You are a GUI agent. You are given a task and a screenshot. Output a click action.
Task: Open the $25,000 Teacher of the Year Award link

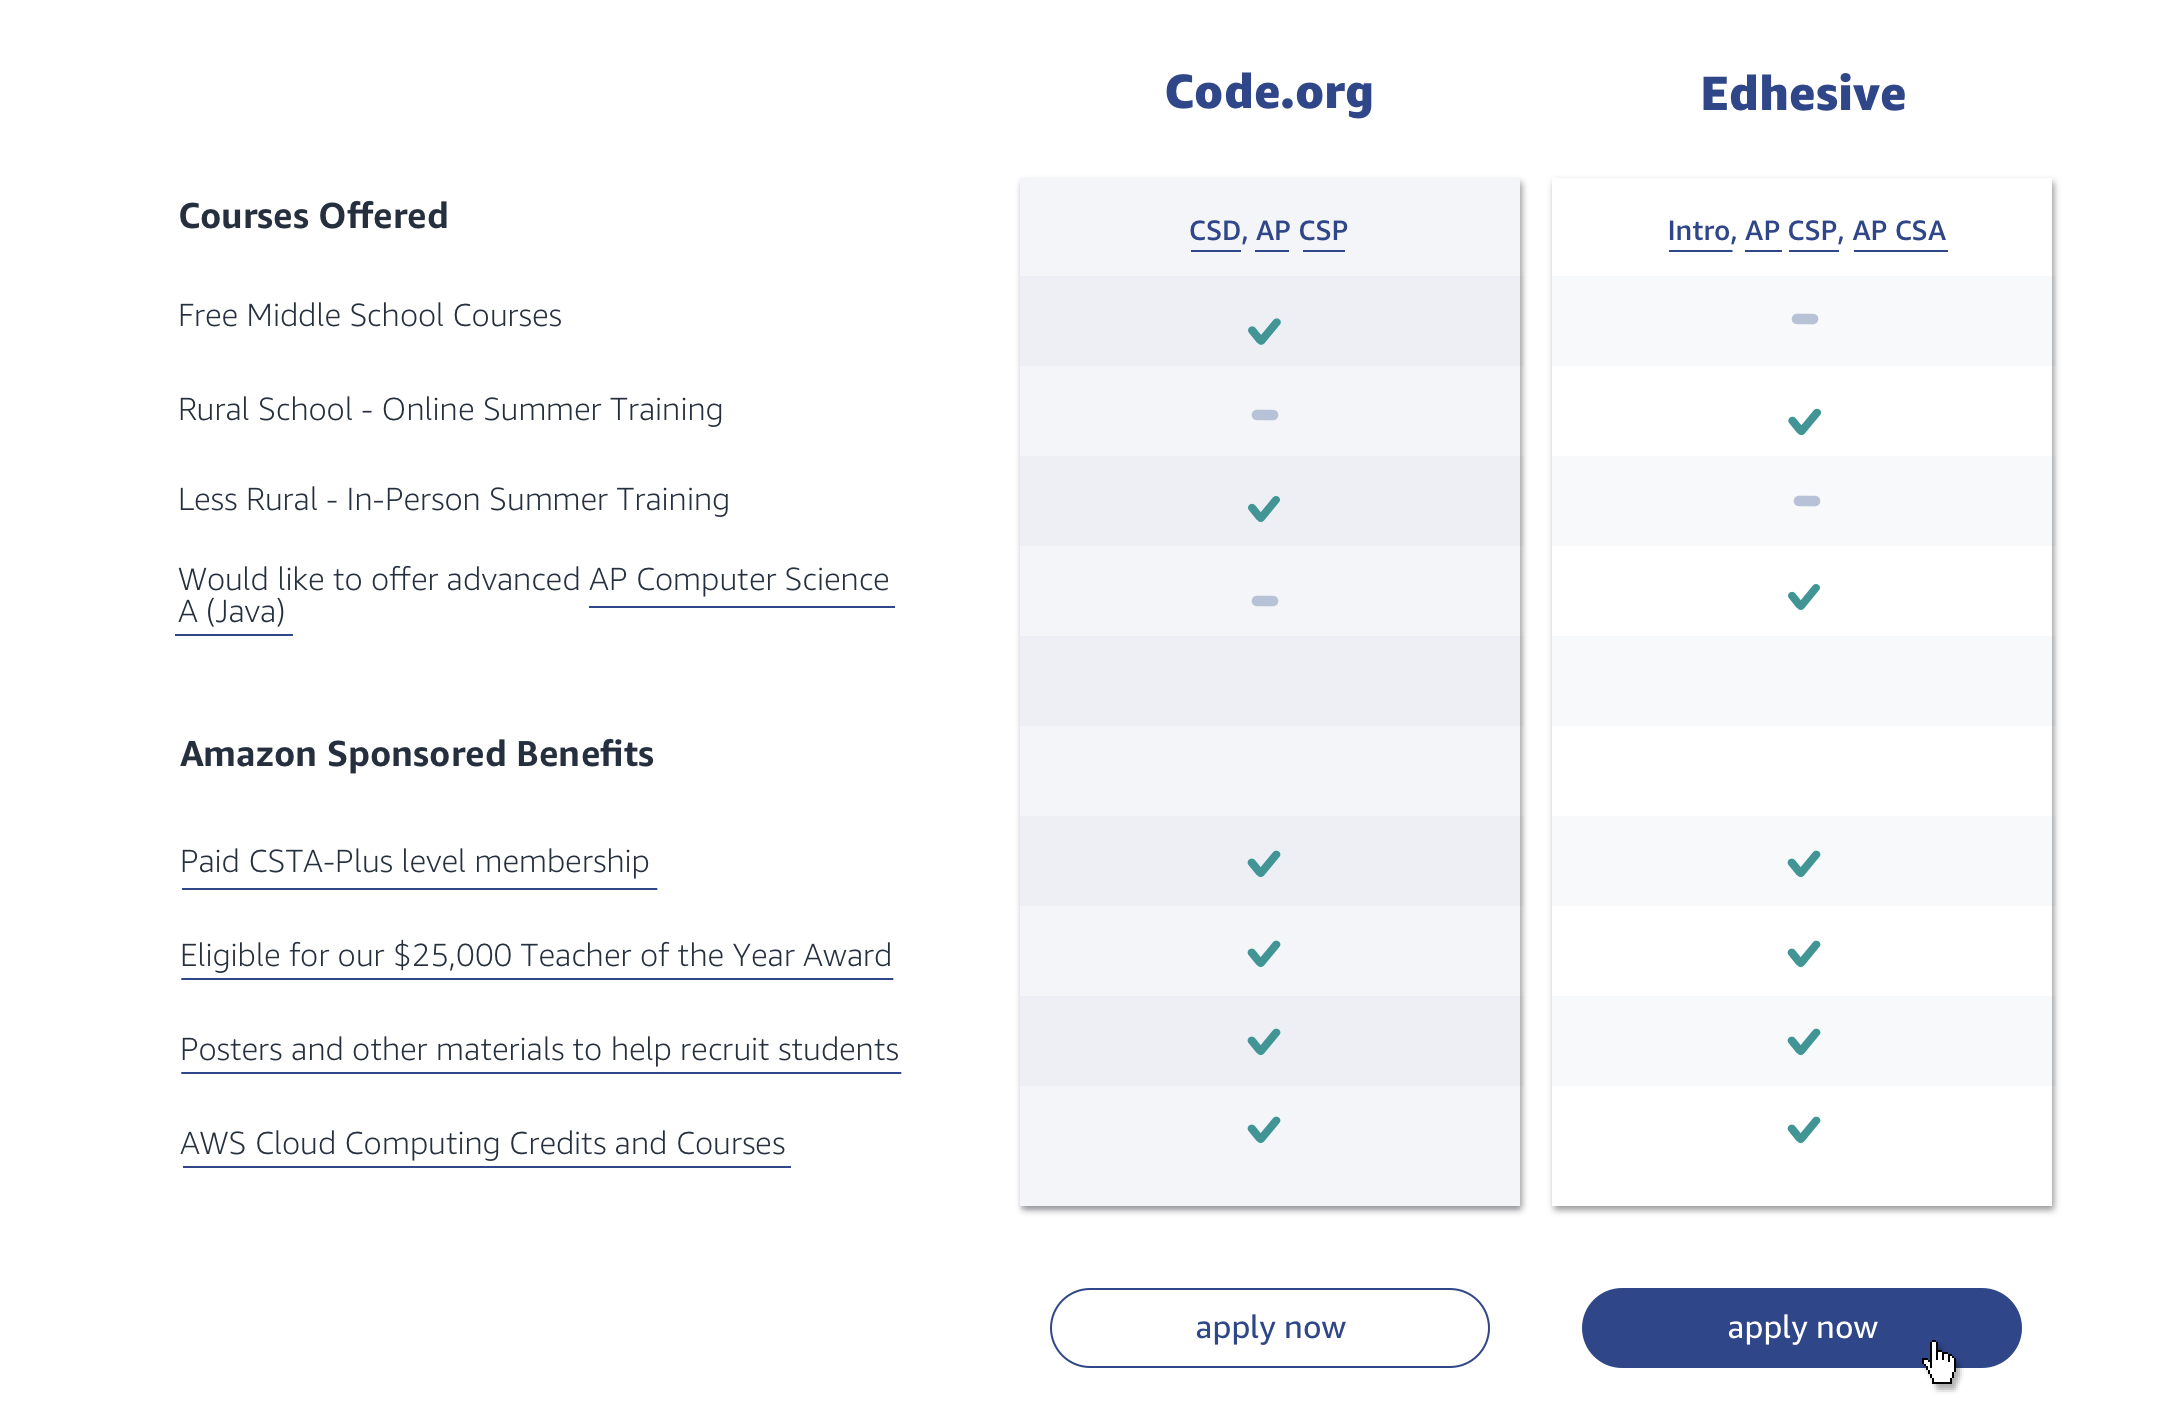point(536,955)
